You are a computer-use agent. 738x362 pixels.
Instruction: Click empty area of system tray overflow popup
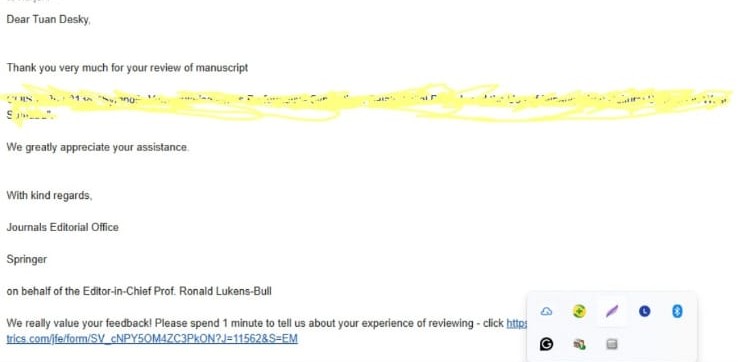coord(661,344)
